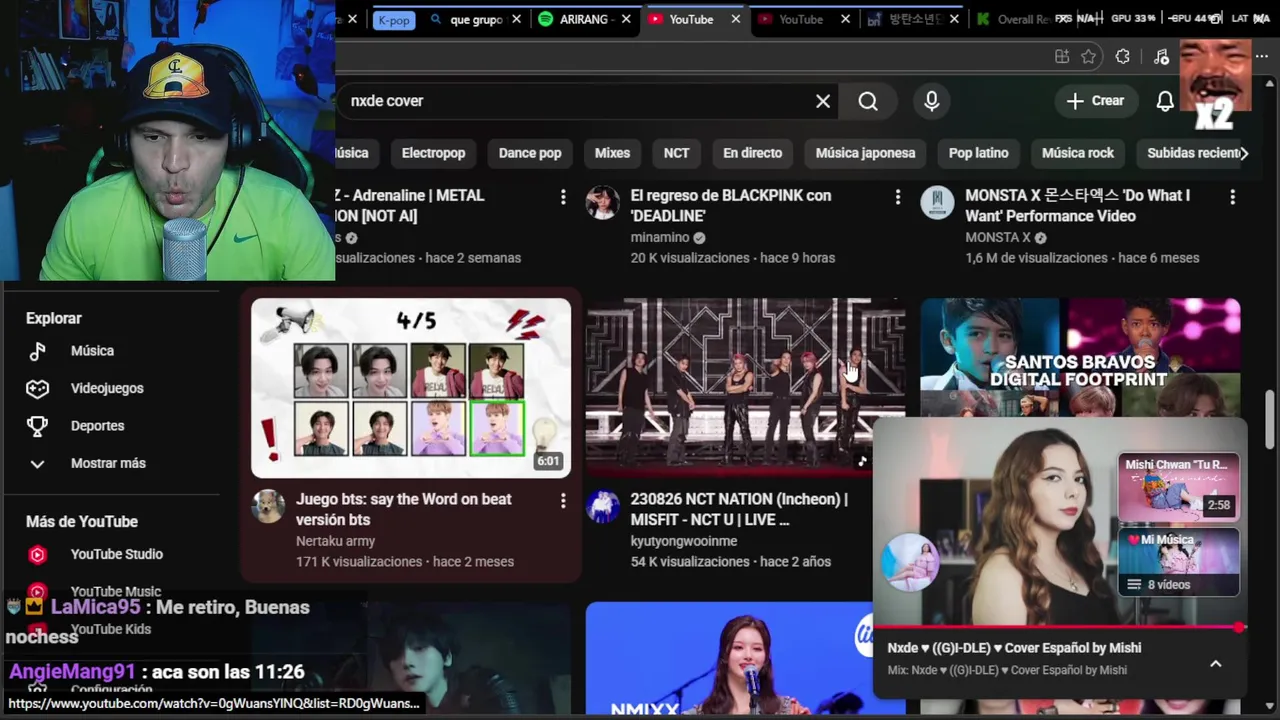
Task: Open options for MONSTA X video
Action: click(x=1232, y=197)
